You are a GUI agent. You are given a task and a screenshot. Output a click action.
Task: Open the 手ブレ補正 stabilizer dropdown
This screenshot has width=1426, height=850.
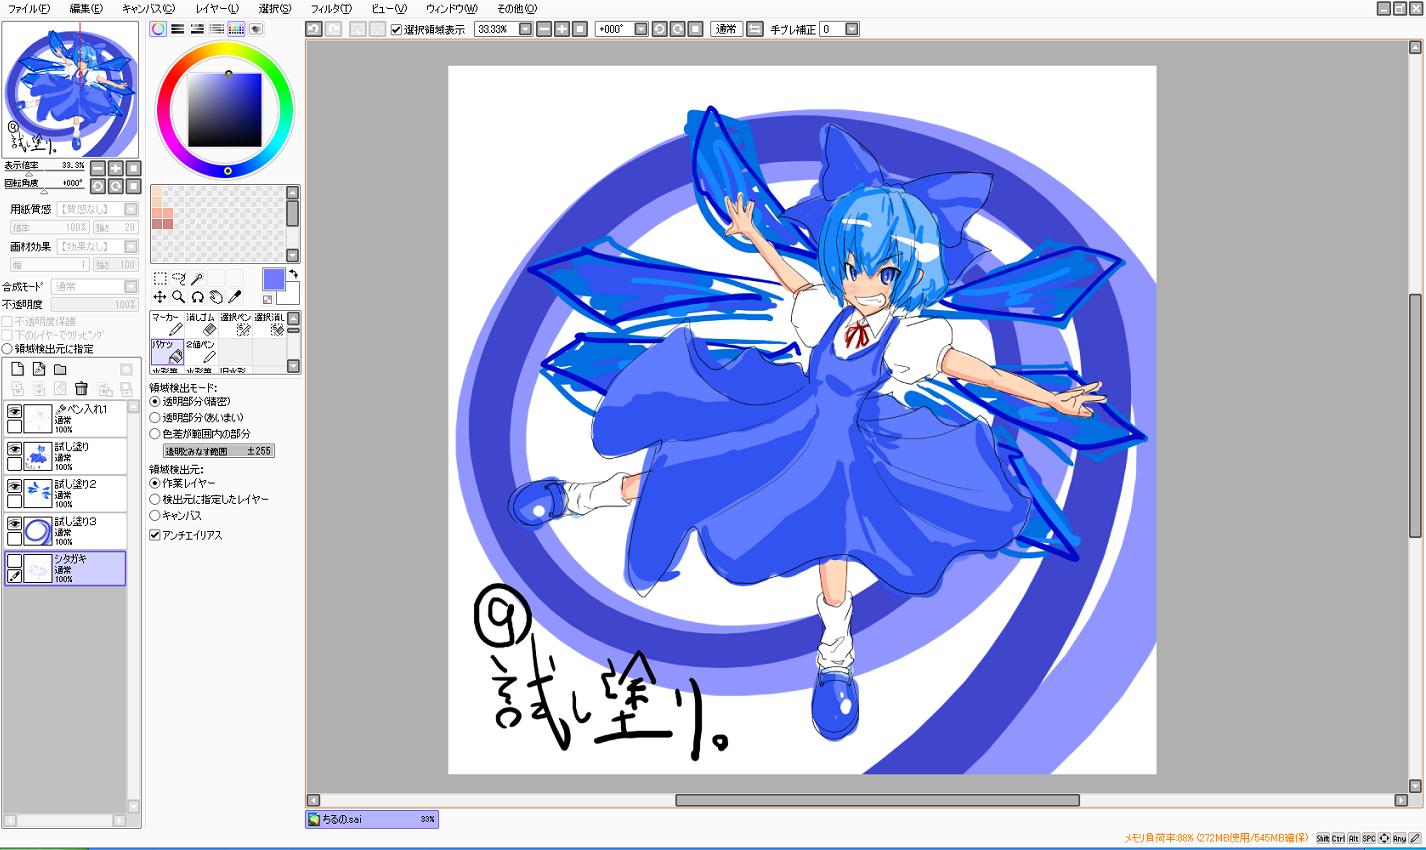852,29
